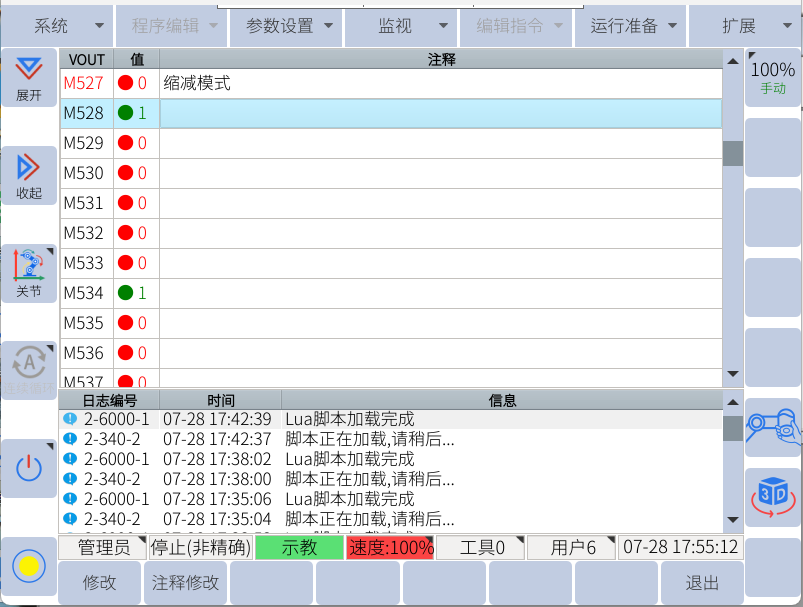The image size is (803, 607).
Task: Click the info icon of the first log entry
Action: point(70,419)
